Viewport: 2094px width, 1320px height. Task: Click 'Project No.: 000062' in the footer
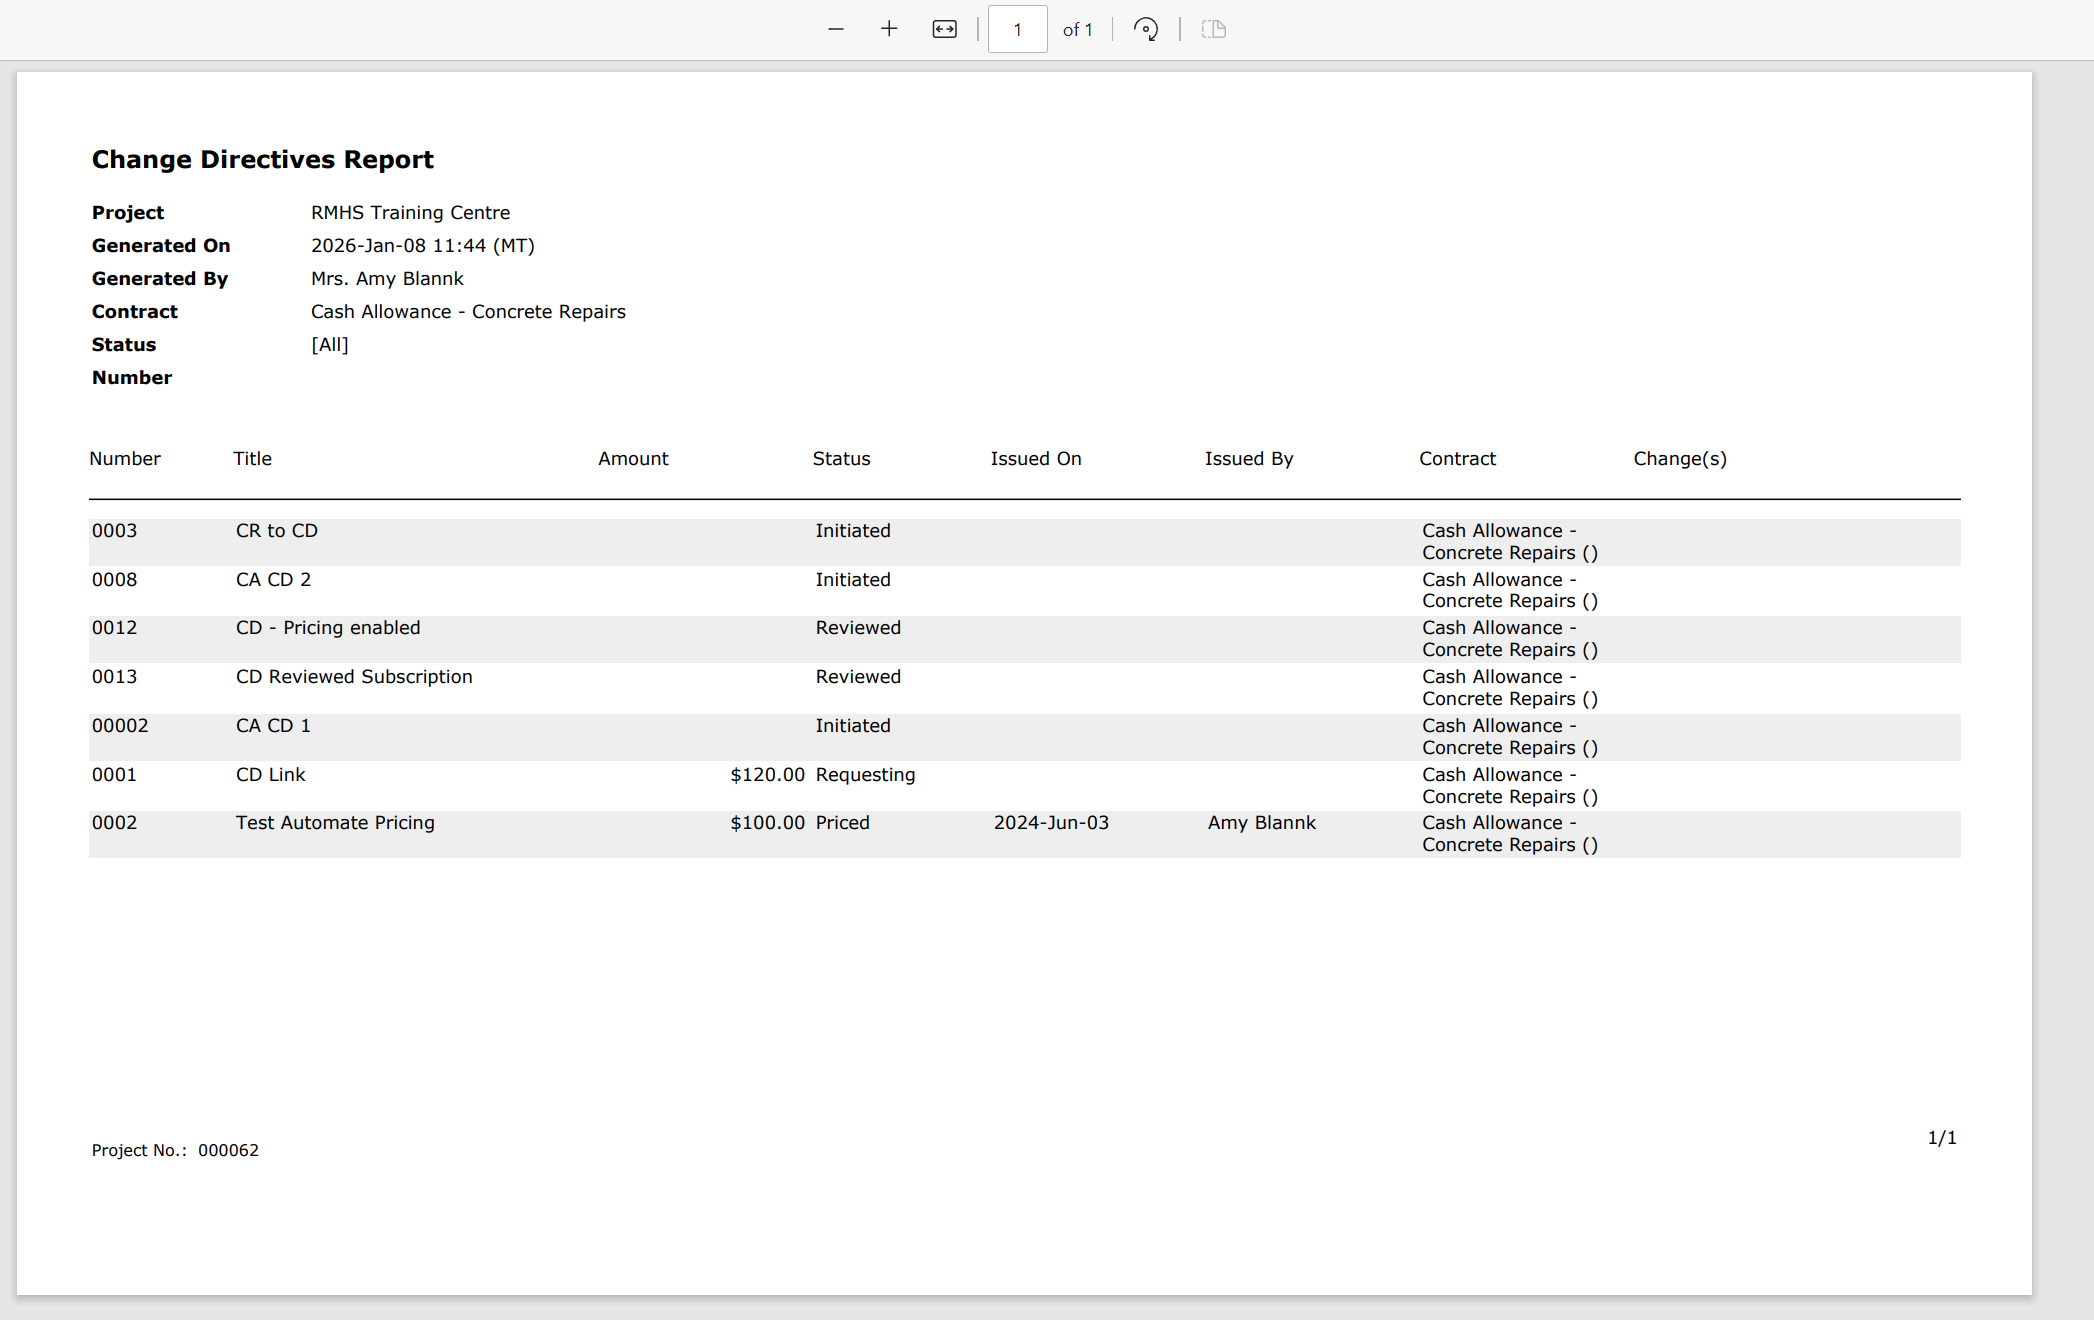pos(175,1150)
